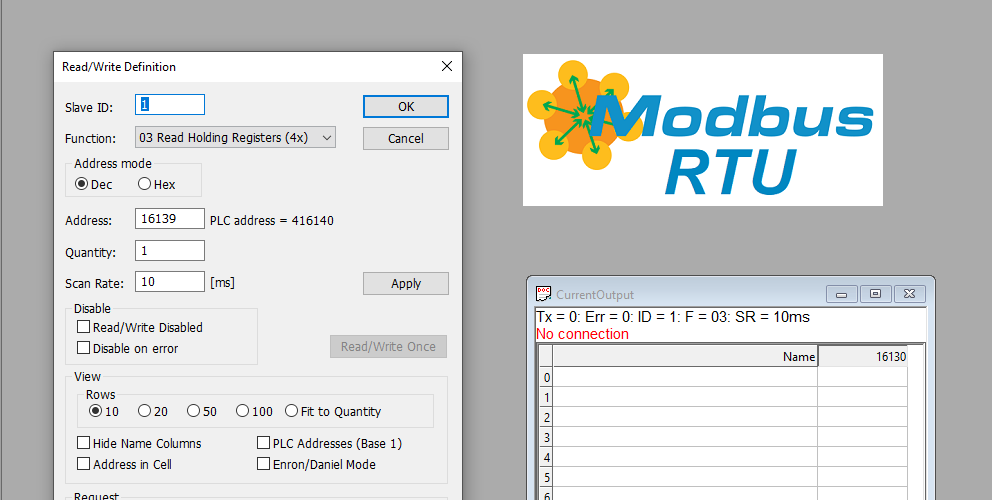Click the Address field showing 16139
The image size is (992, 500).
click(170, 218)
